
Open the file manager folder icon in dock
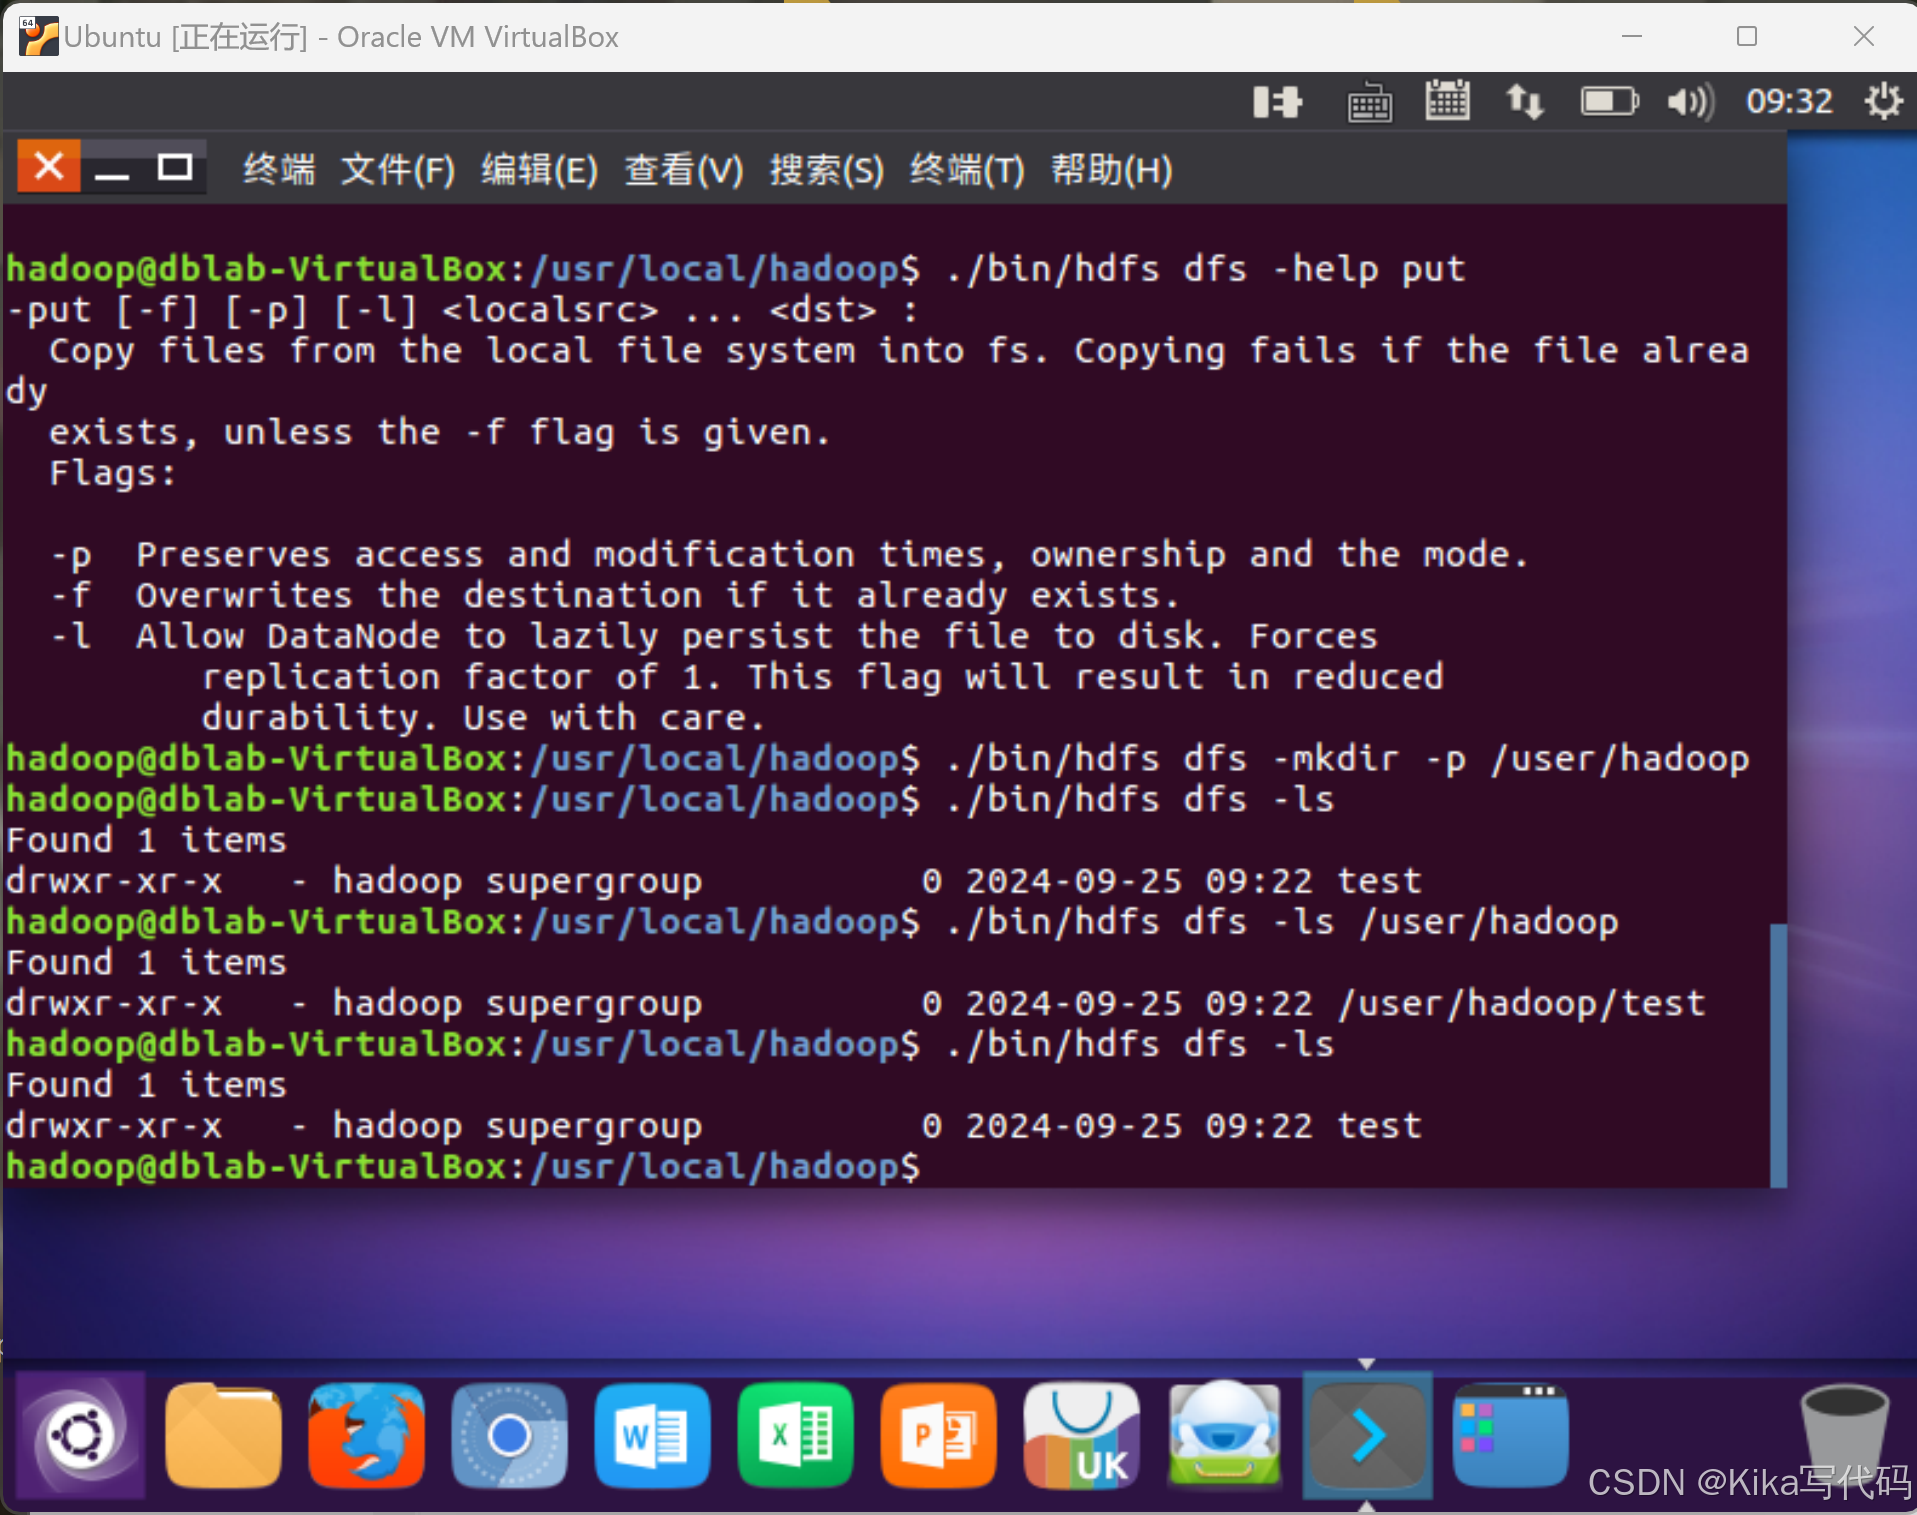[222, 1435]
